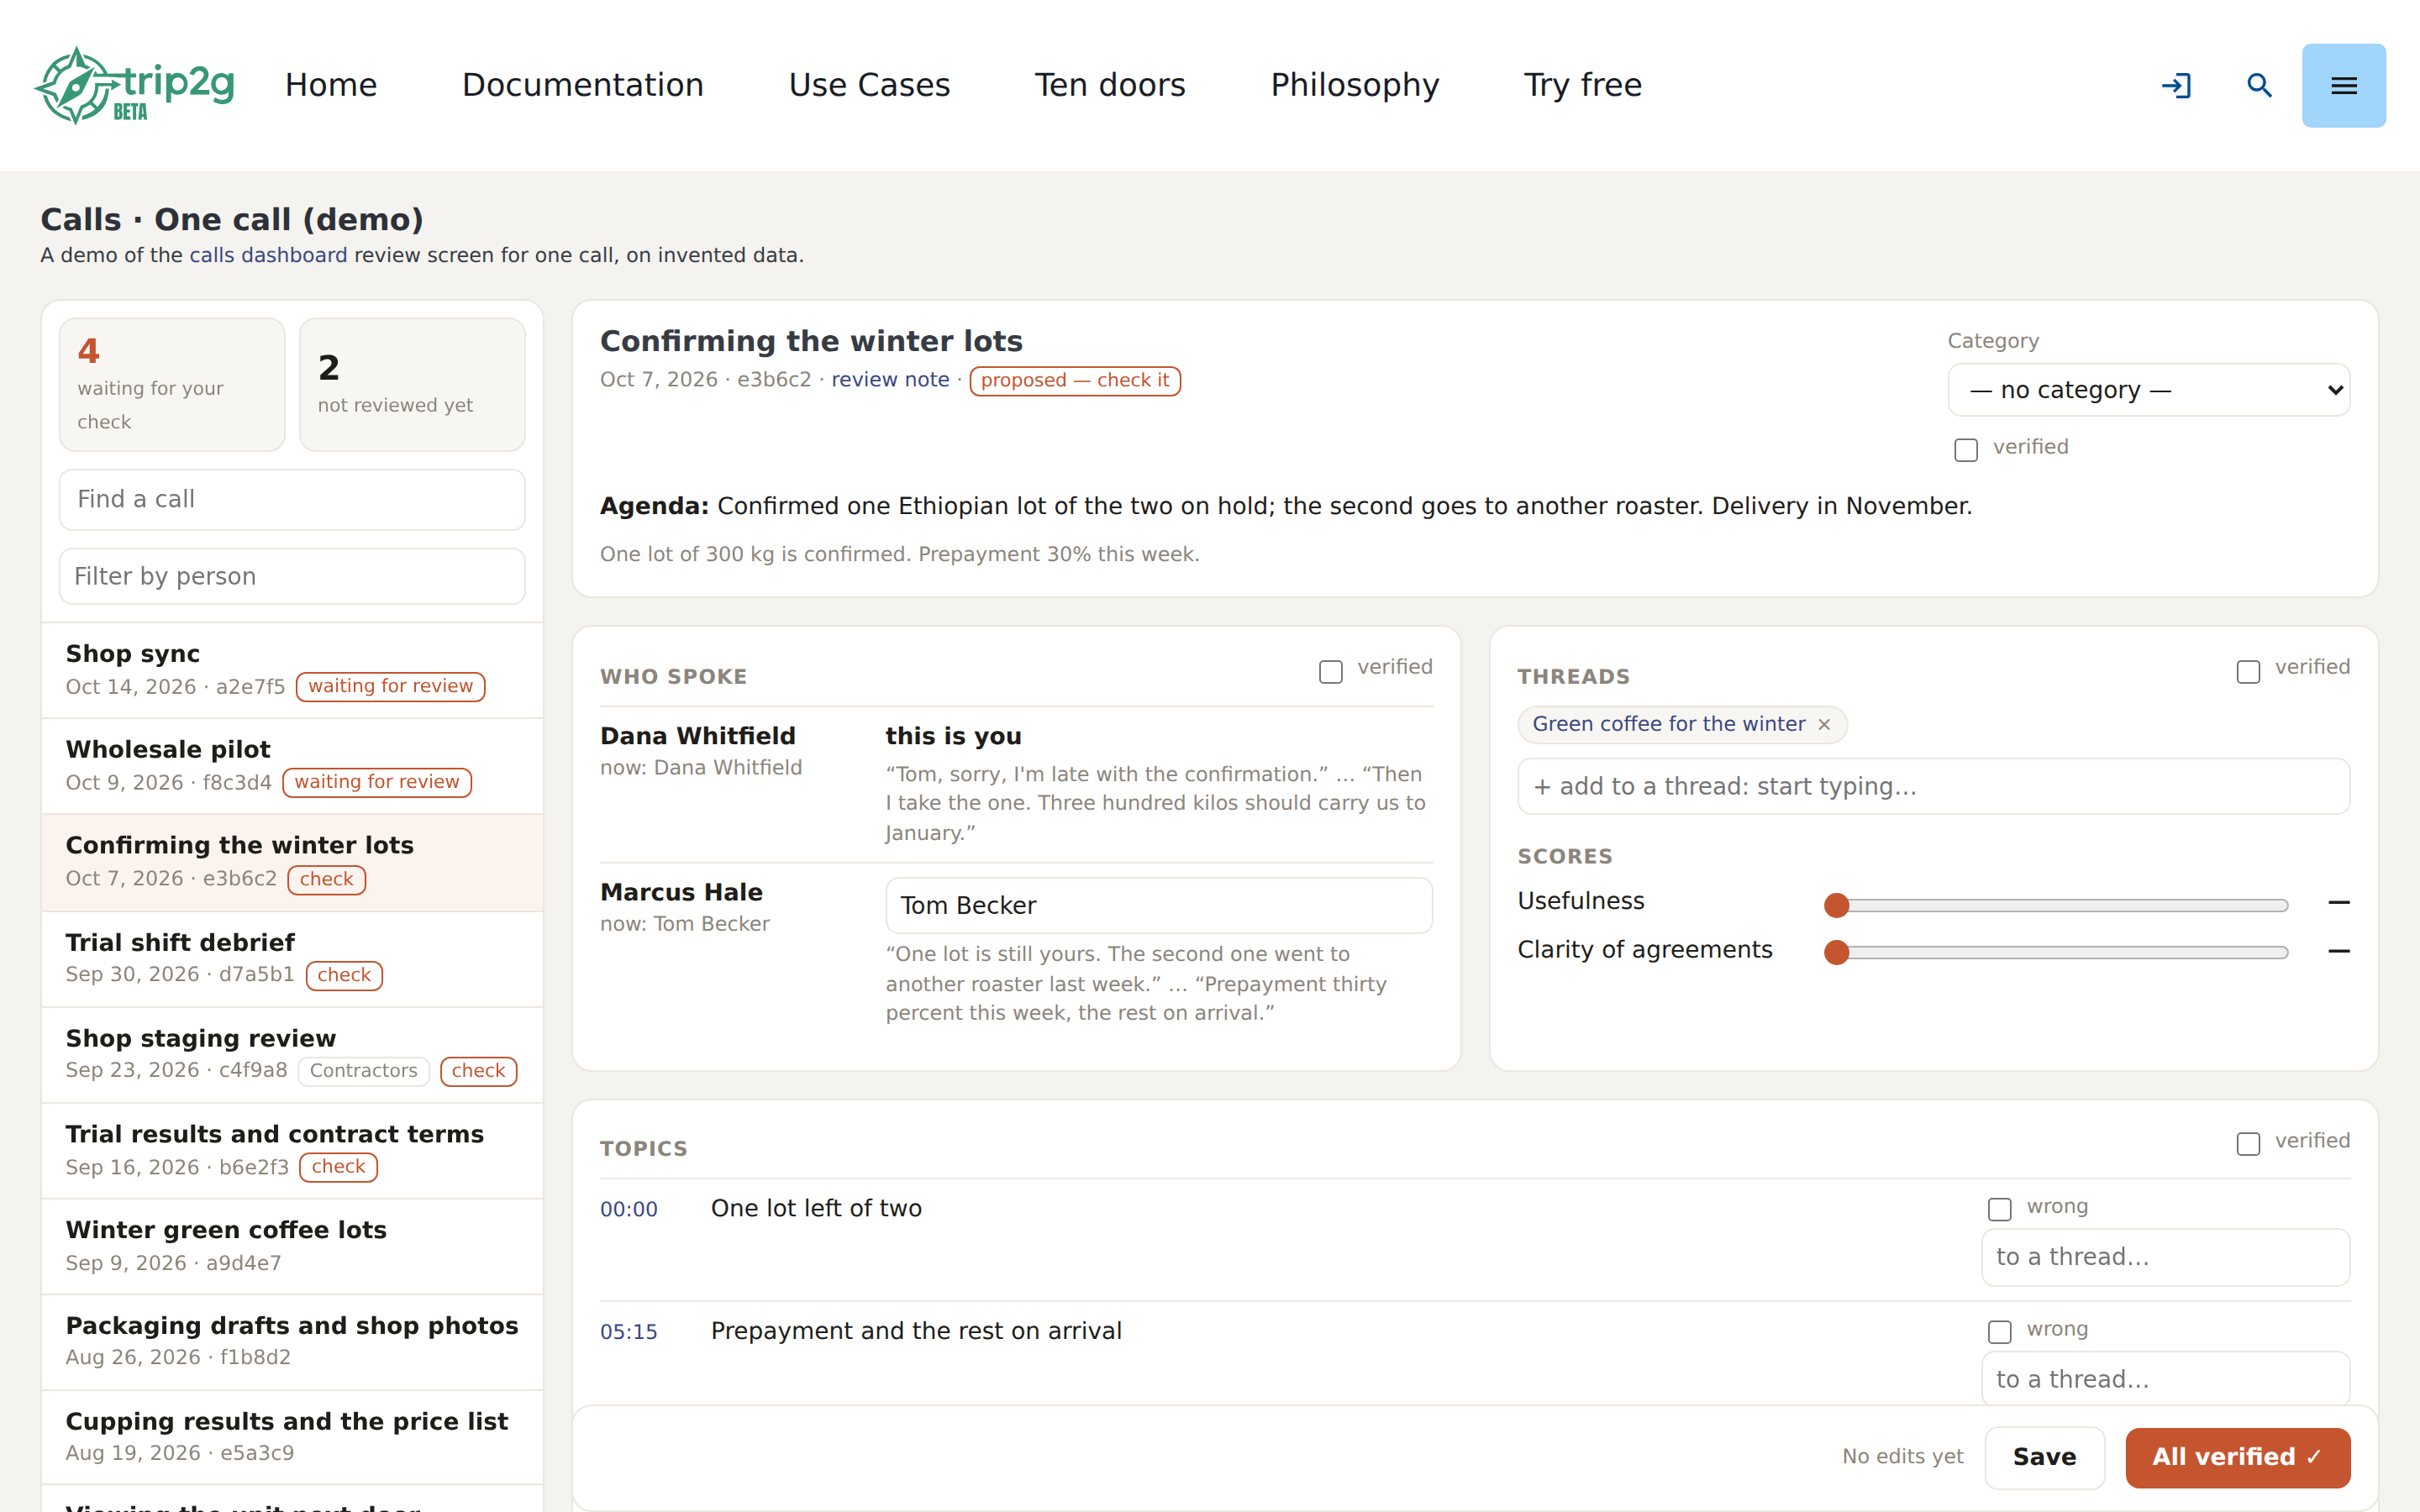
Task: Go to the Documentation menu item
Action: [583, 85]
